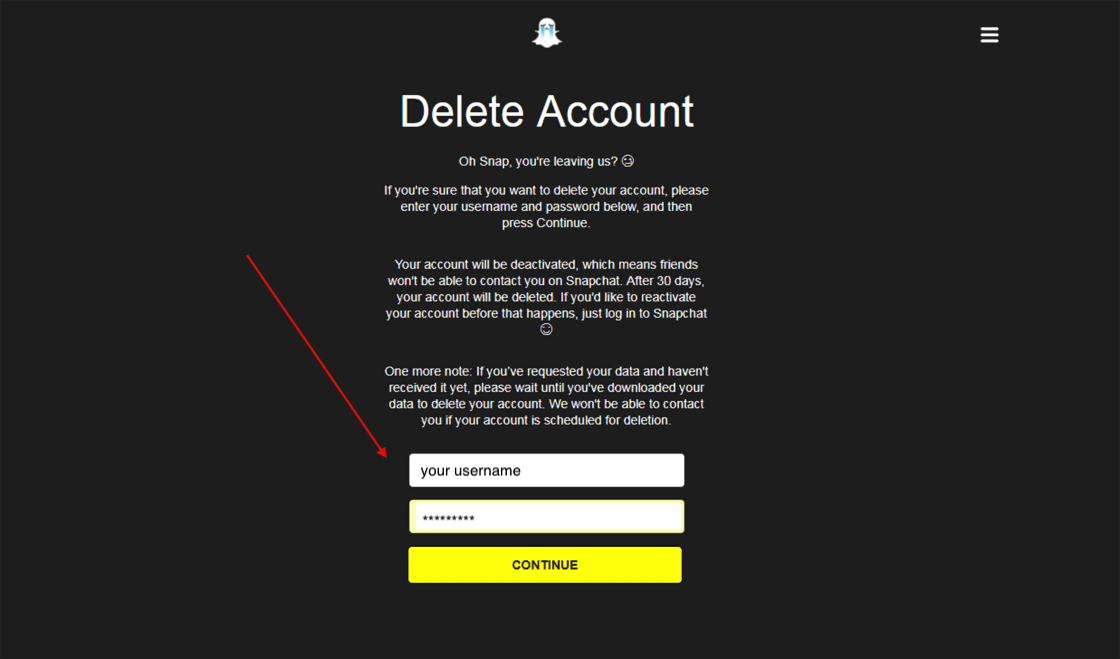Focus the "your username" input field
The image size is (1120, 659).
coord(546,471)
